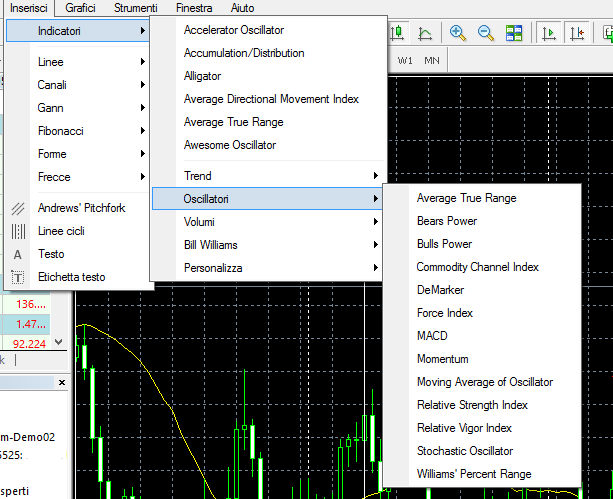Select MACD oscillator
Viewport: 613px width, 499px height.
(432, 336)
